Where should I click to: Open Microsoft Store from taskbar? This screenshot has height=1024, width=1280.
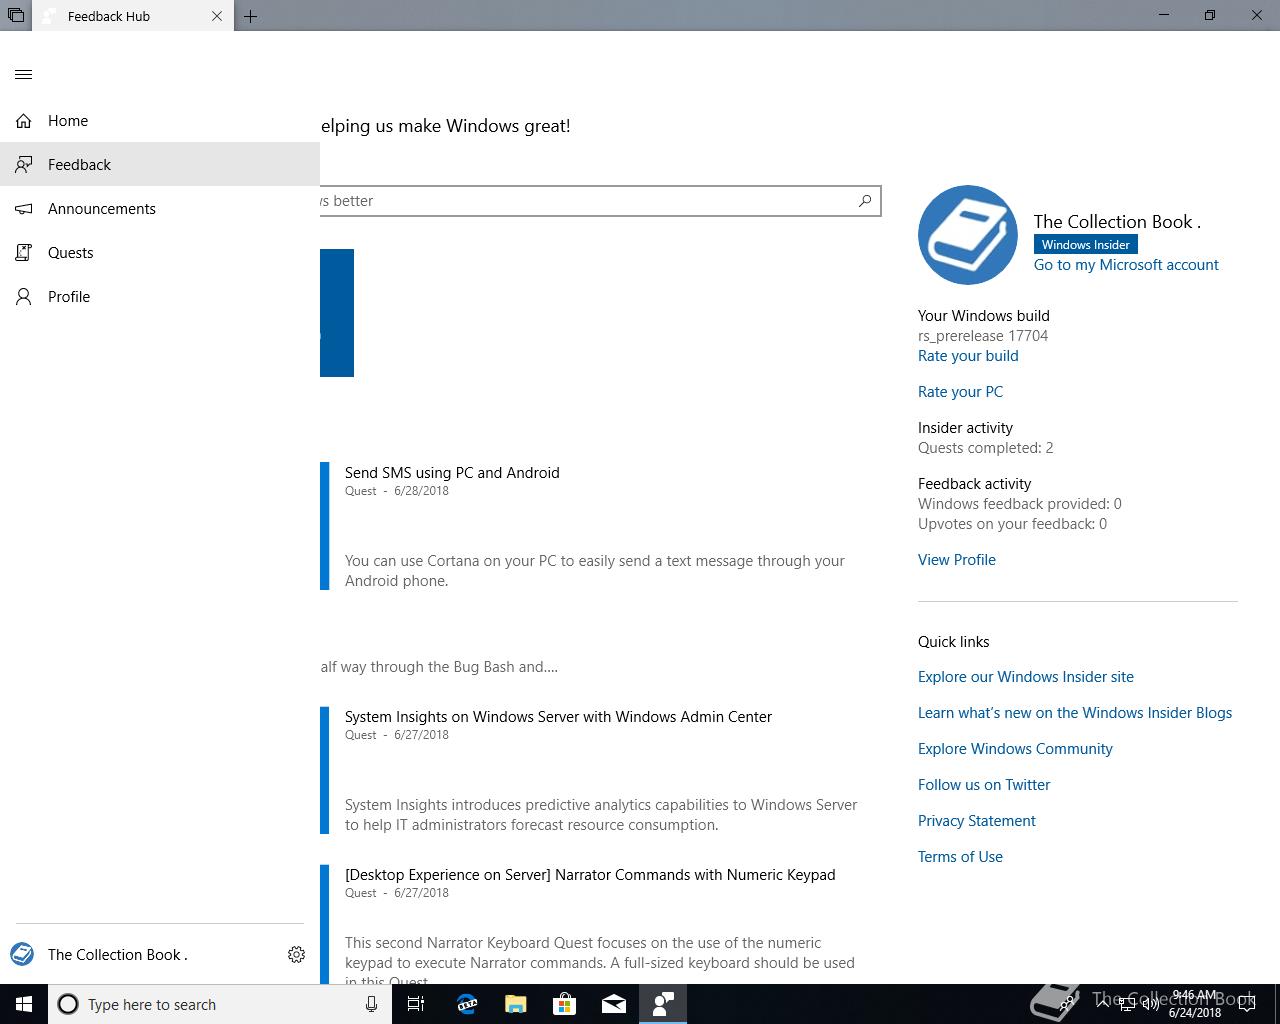[x=565, y=1004]
